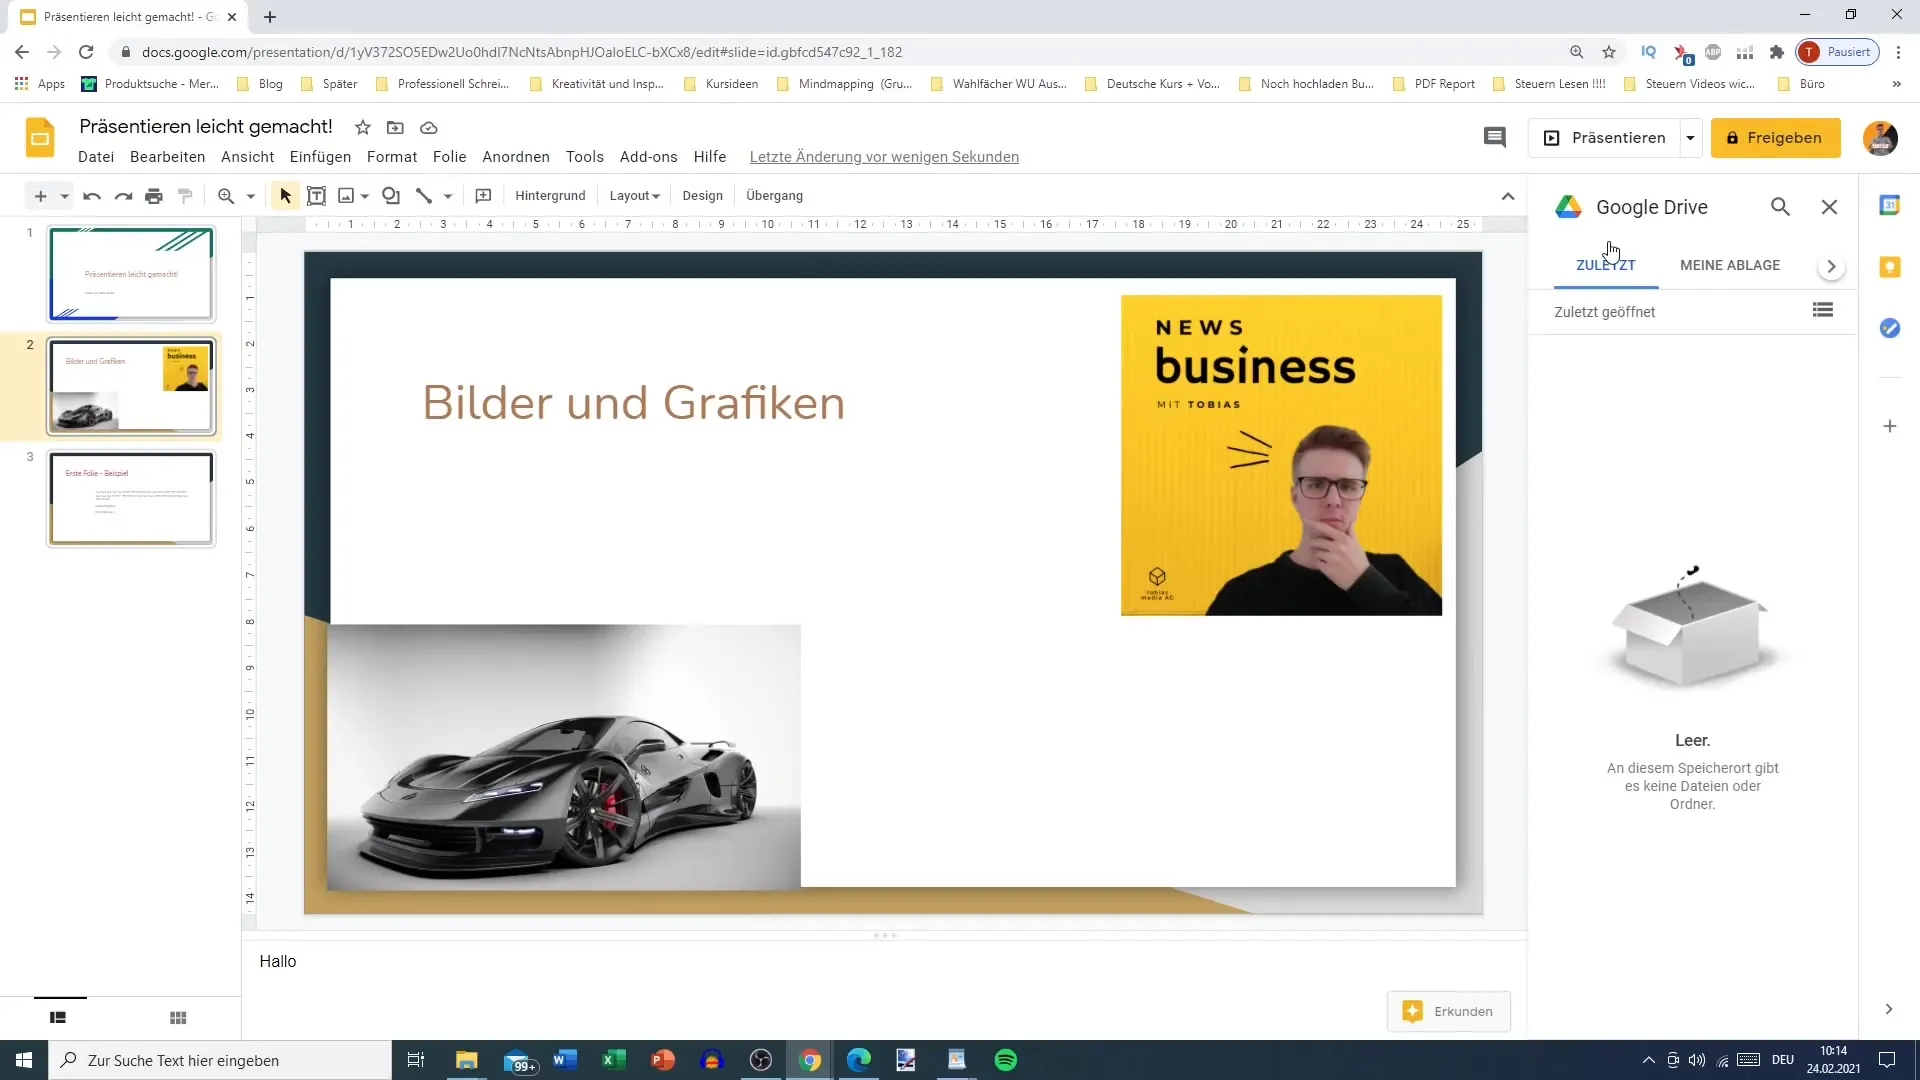
Task: Toggle list view in Drive panel
Action: coord(1822,310)
